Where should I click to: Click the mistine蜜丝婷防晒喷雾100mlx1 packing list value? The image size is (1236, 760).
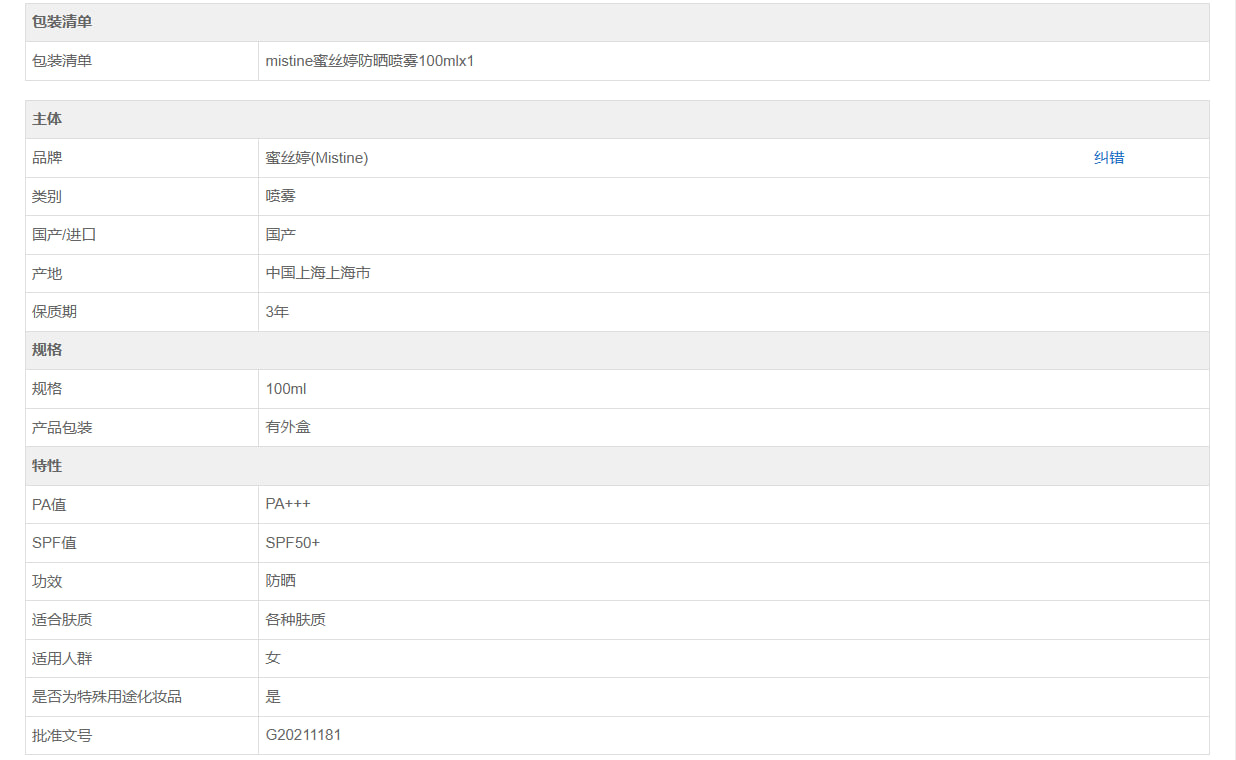(x=369, y=61)
